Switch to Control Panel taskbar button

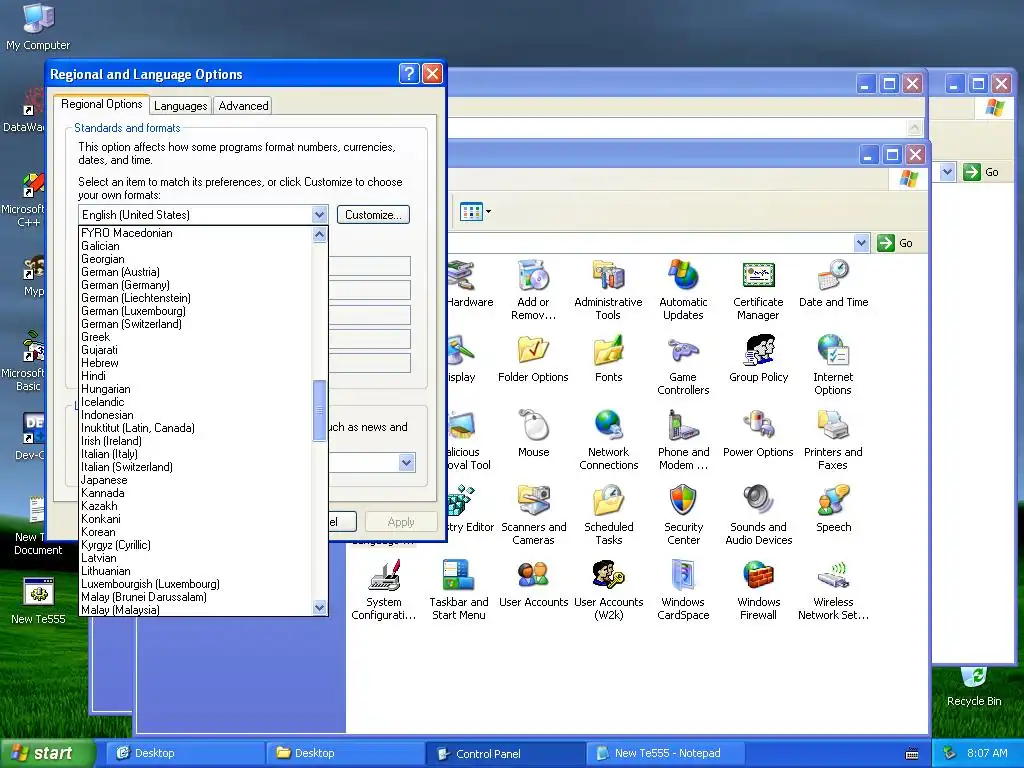(x=504, y=753)
